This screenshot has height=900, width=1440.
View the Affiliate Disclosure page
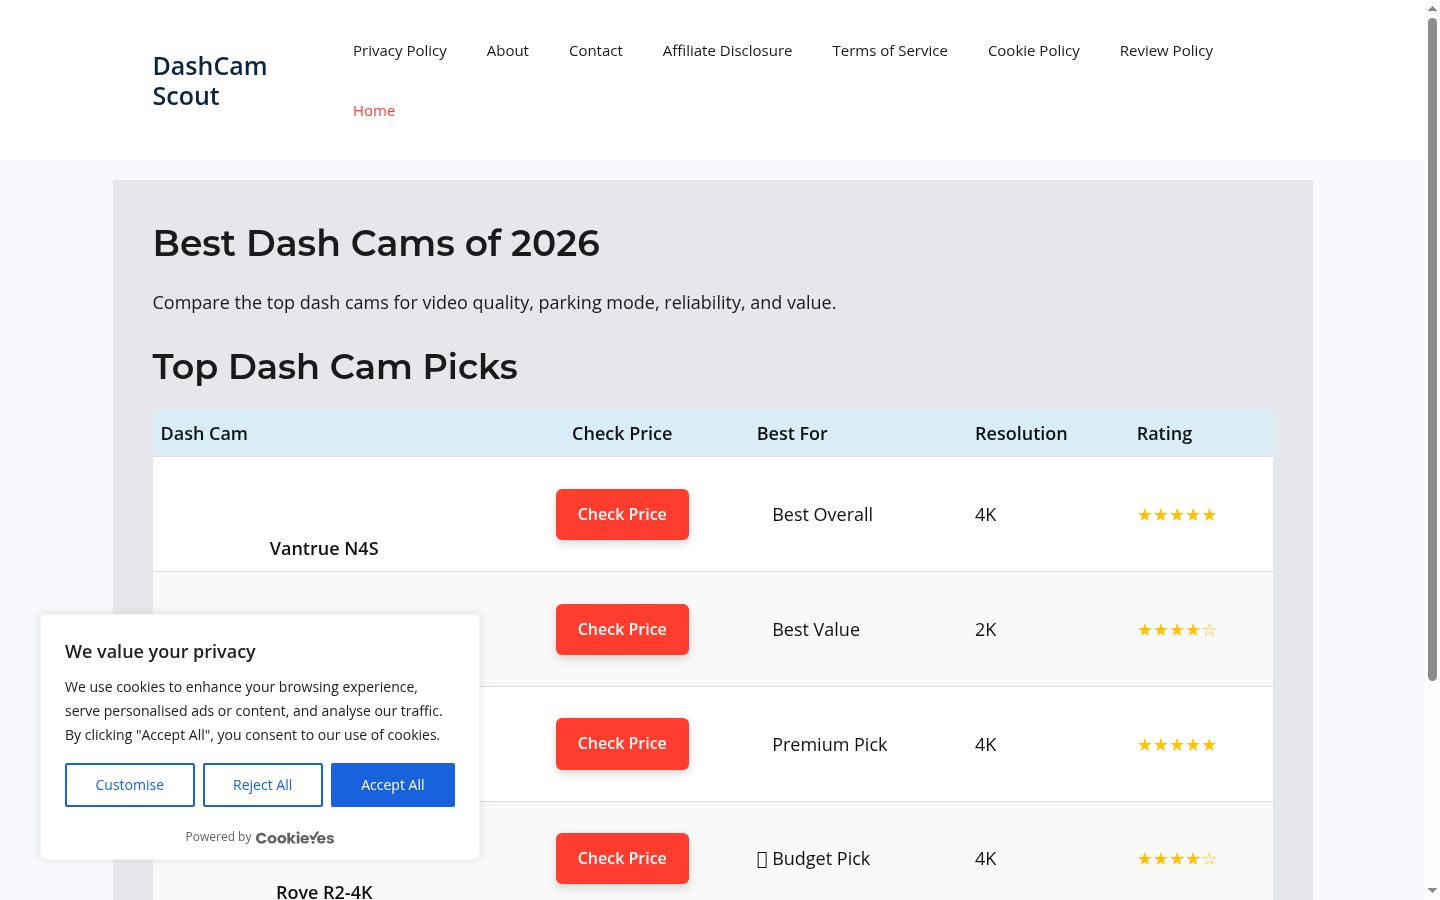point(727,51)
